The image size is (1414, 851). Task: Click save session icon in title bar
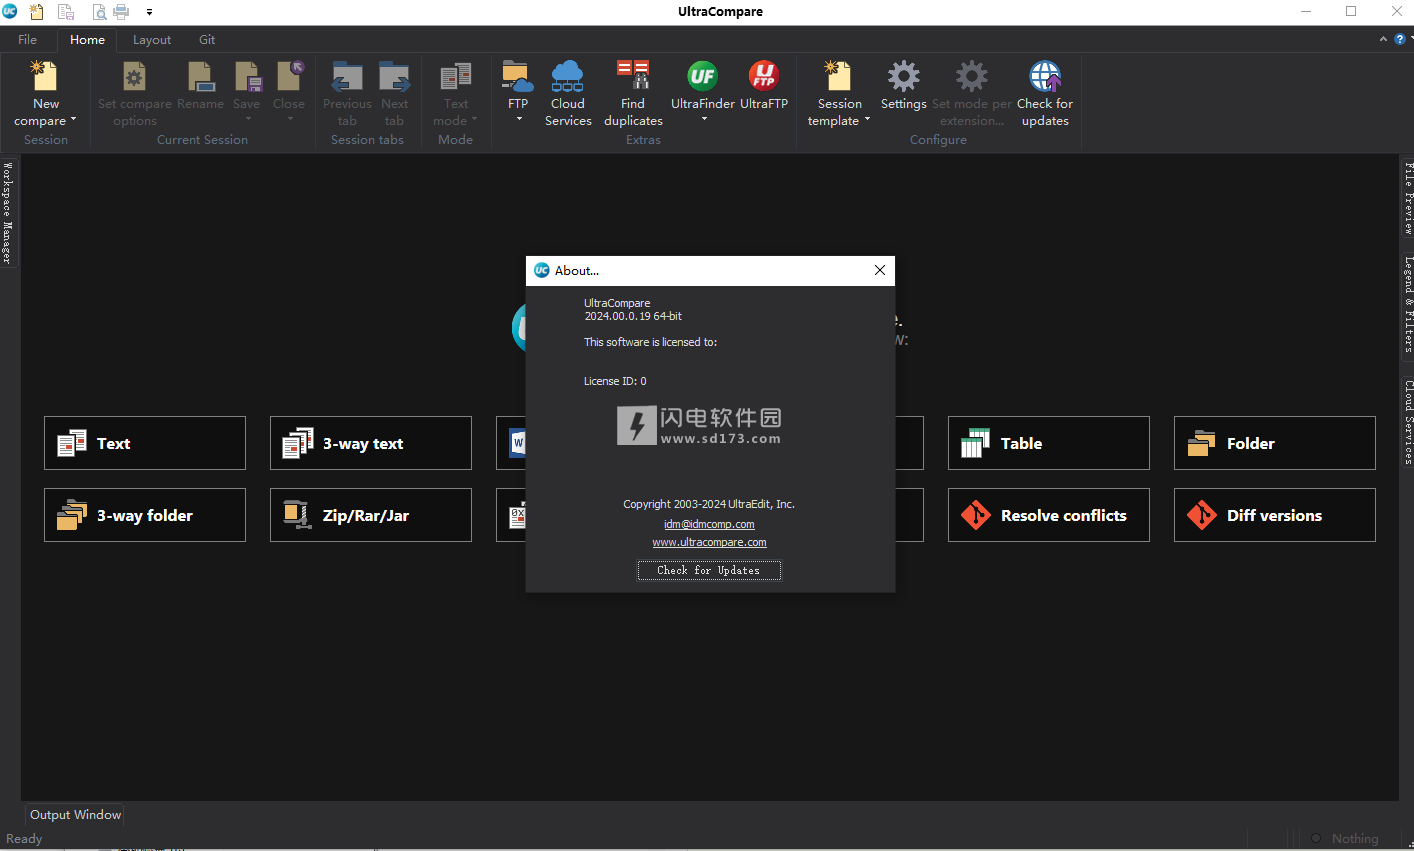pos(66,12)
